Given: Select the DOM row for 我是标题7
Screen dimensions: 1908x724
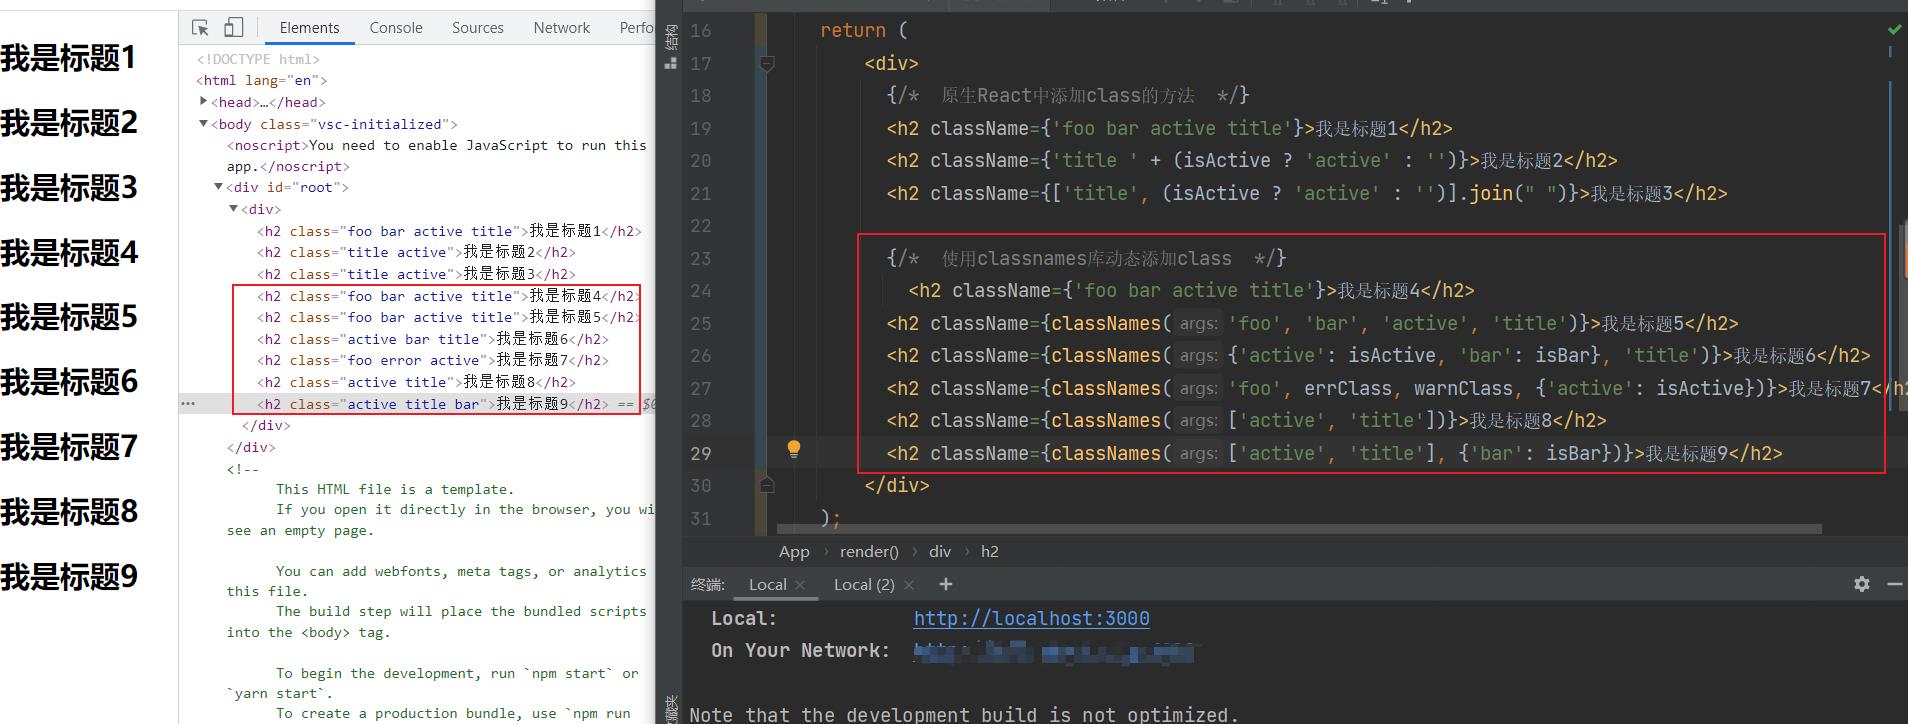Looking at the screenshot, I should [433, 360].
